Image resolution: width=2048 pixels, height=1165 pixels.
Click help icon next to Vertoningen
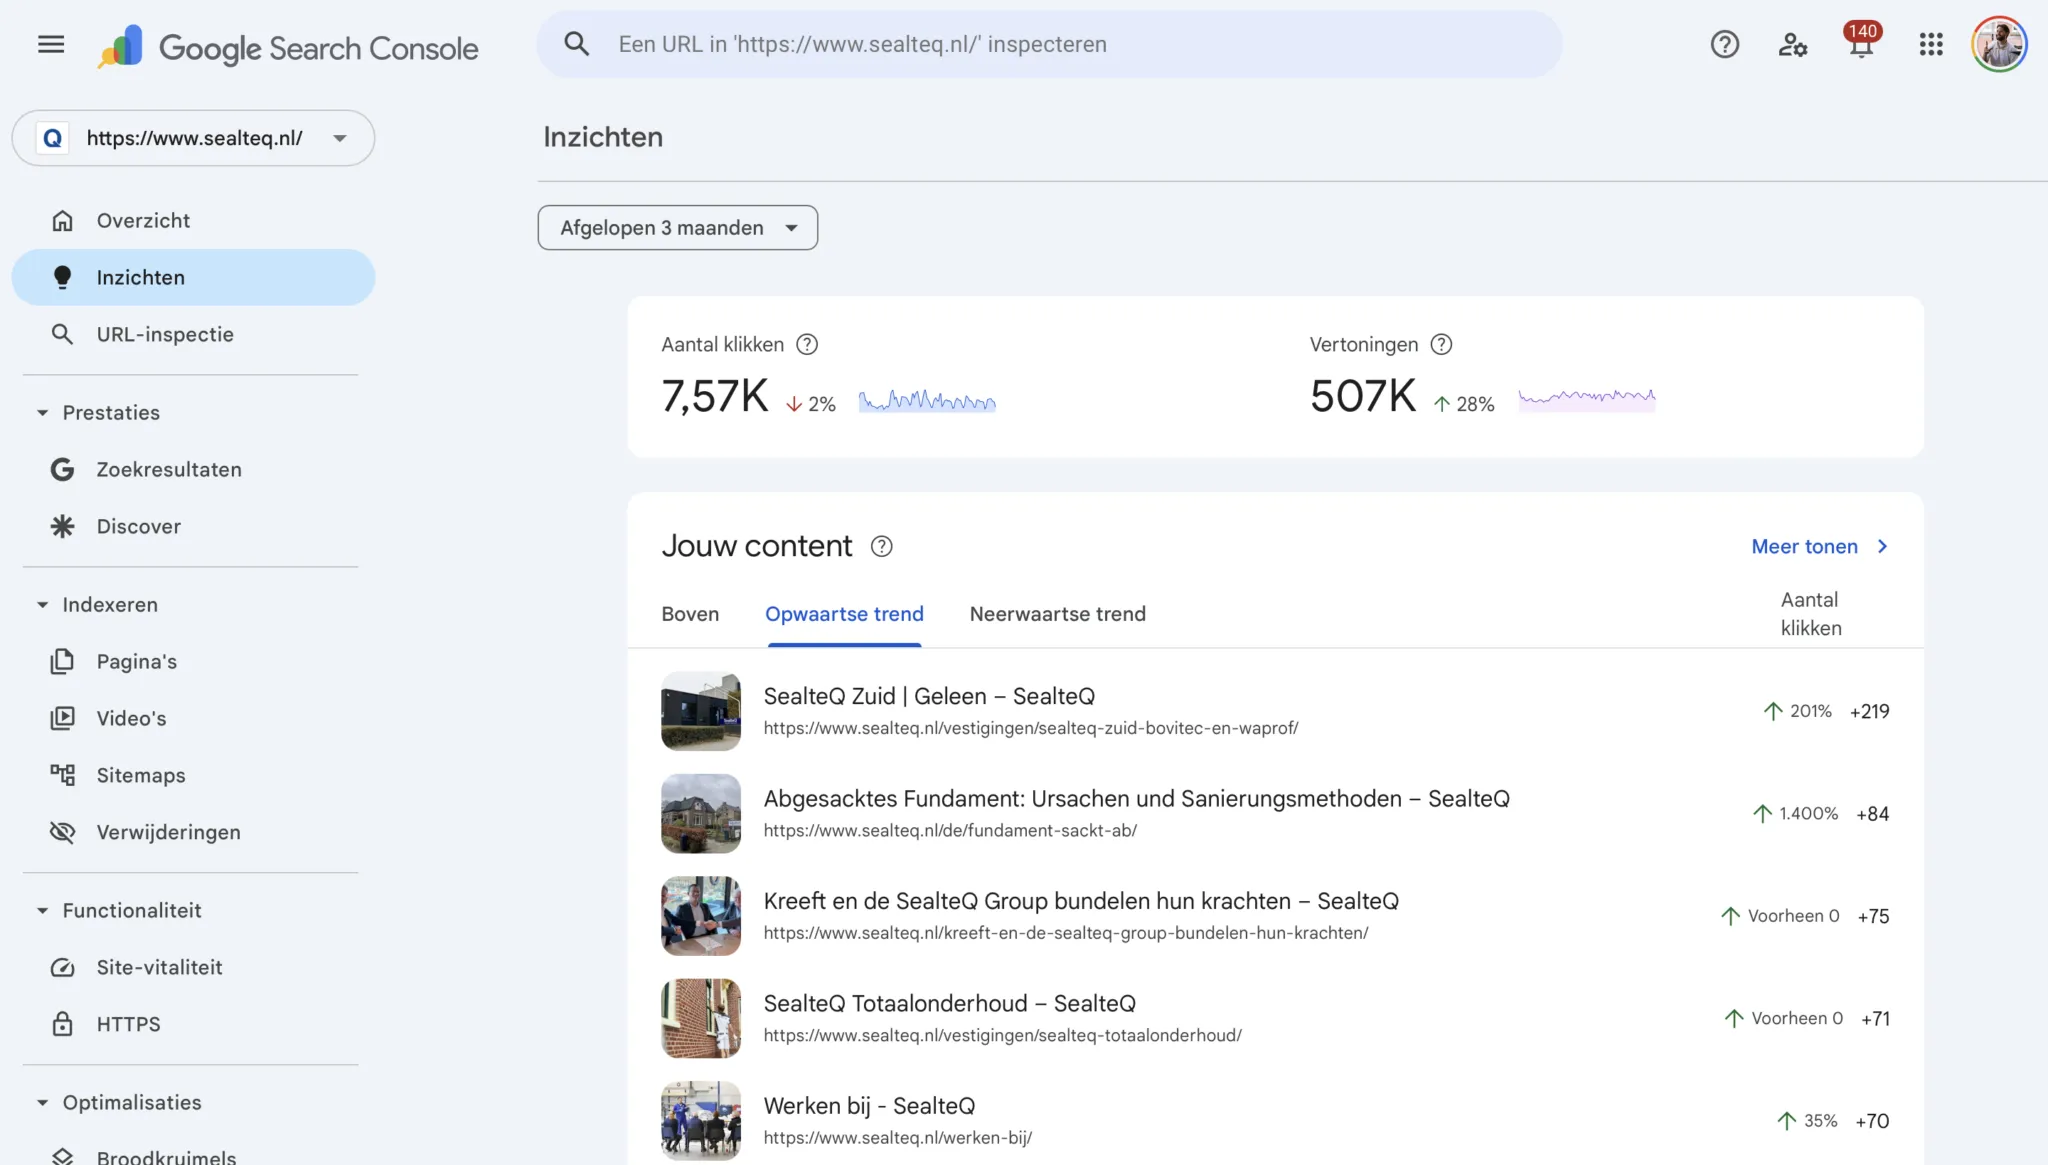1440,344
